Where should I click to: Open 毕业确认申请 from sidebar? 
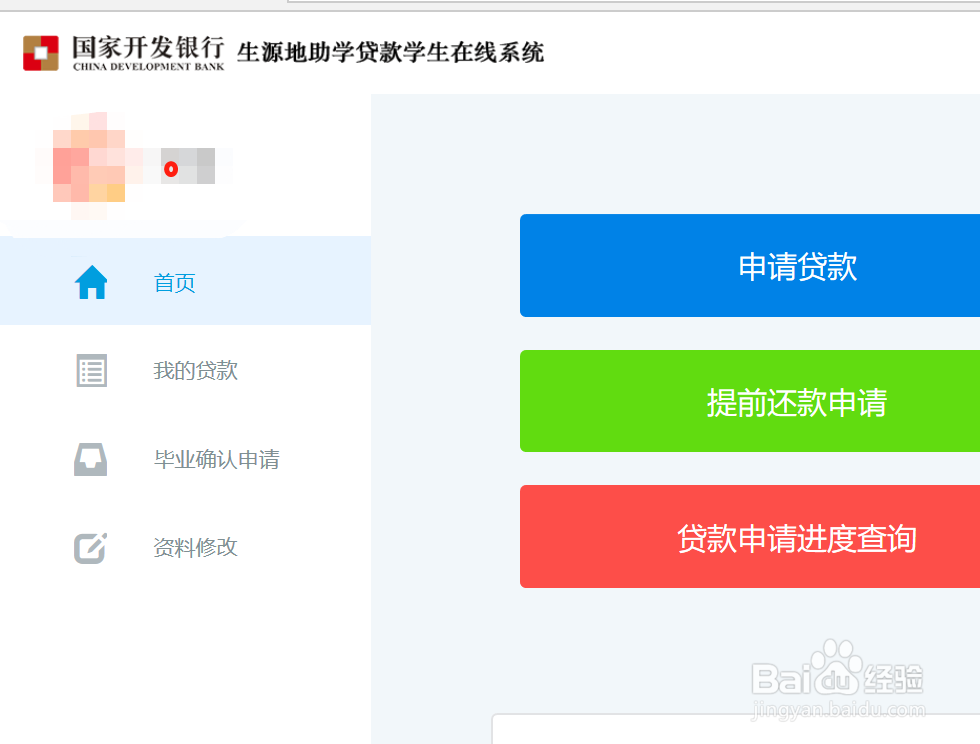click(215, 459)
